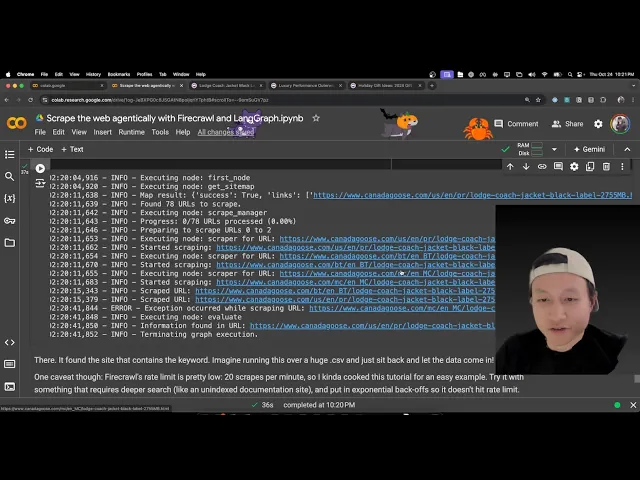The image size is (640, 480).
Task: Open macOS Spotlight search icon
Action: click(570, 74)
